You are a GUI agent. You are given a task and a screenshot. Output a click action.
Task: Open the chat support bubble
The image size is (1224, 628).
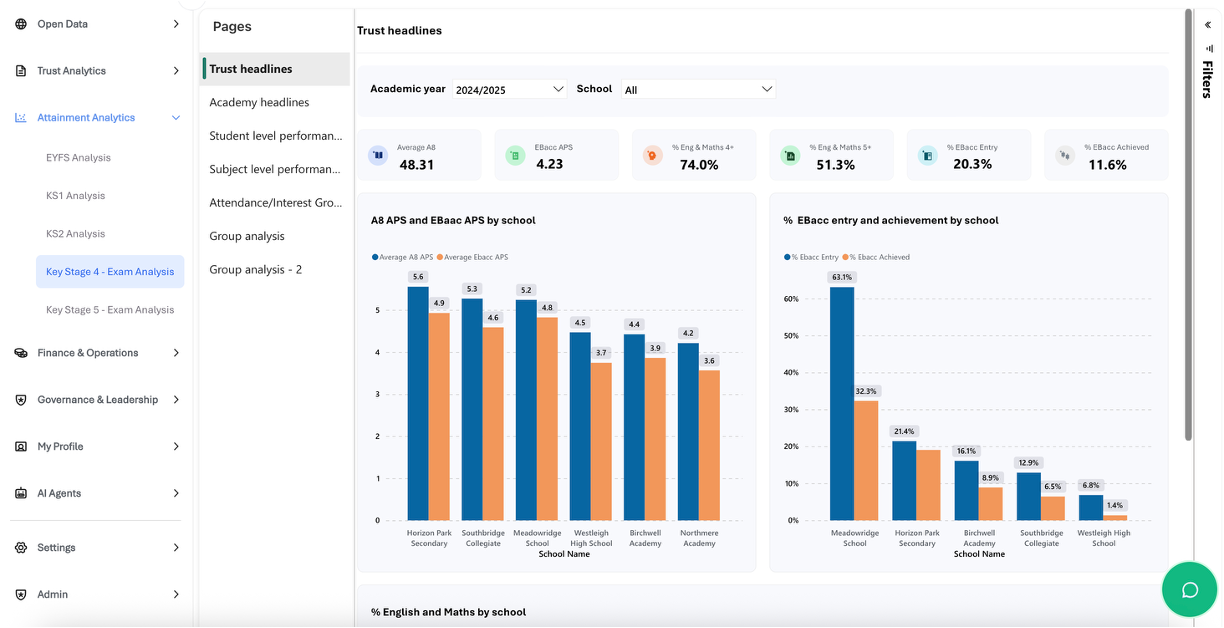coord(1189,590)
